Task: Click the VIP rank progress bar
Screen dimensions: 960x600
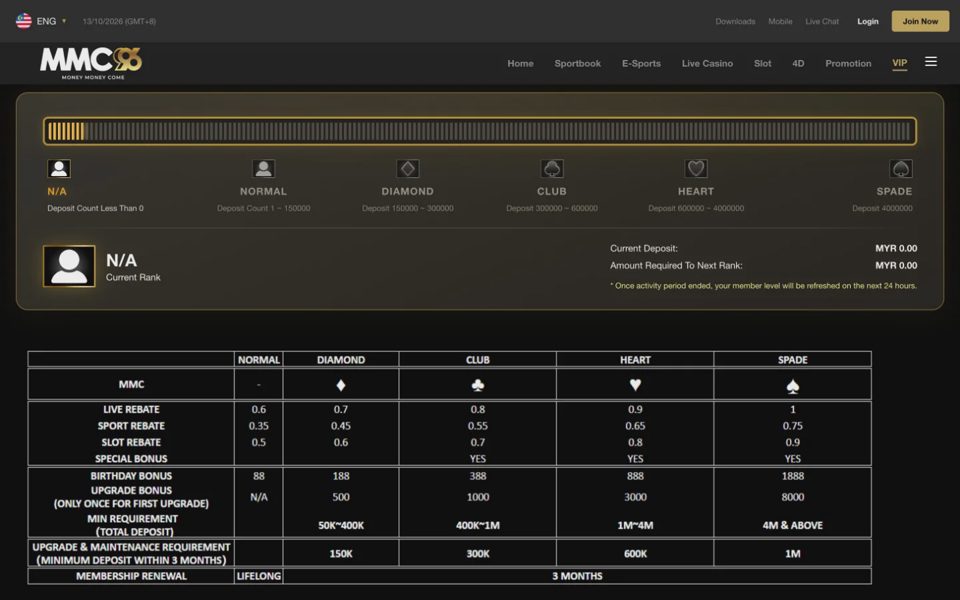Action: click(x=479, y=131)
